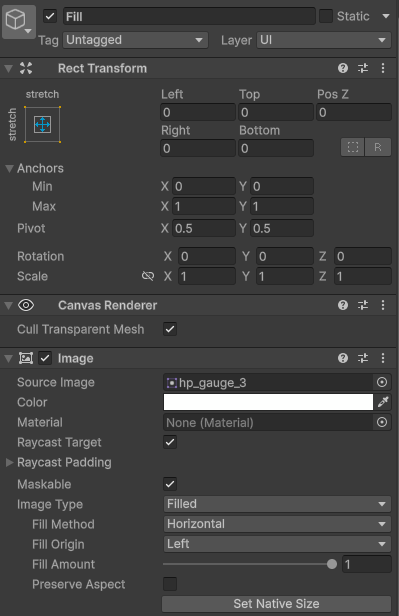399x616 pixels.
Task: Collapse the Anchors section
Action: coord(9,169)
